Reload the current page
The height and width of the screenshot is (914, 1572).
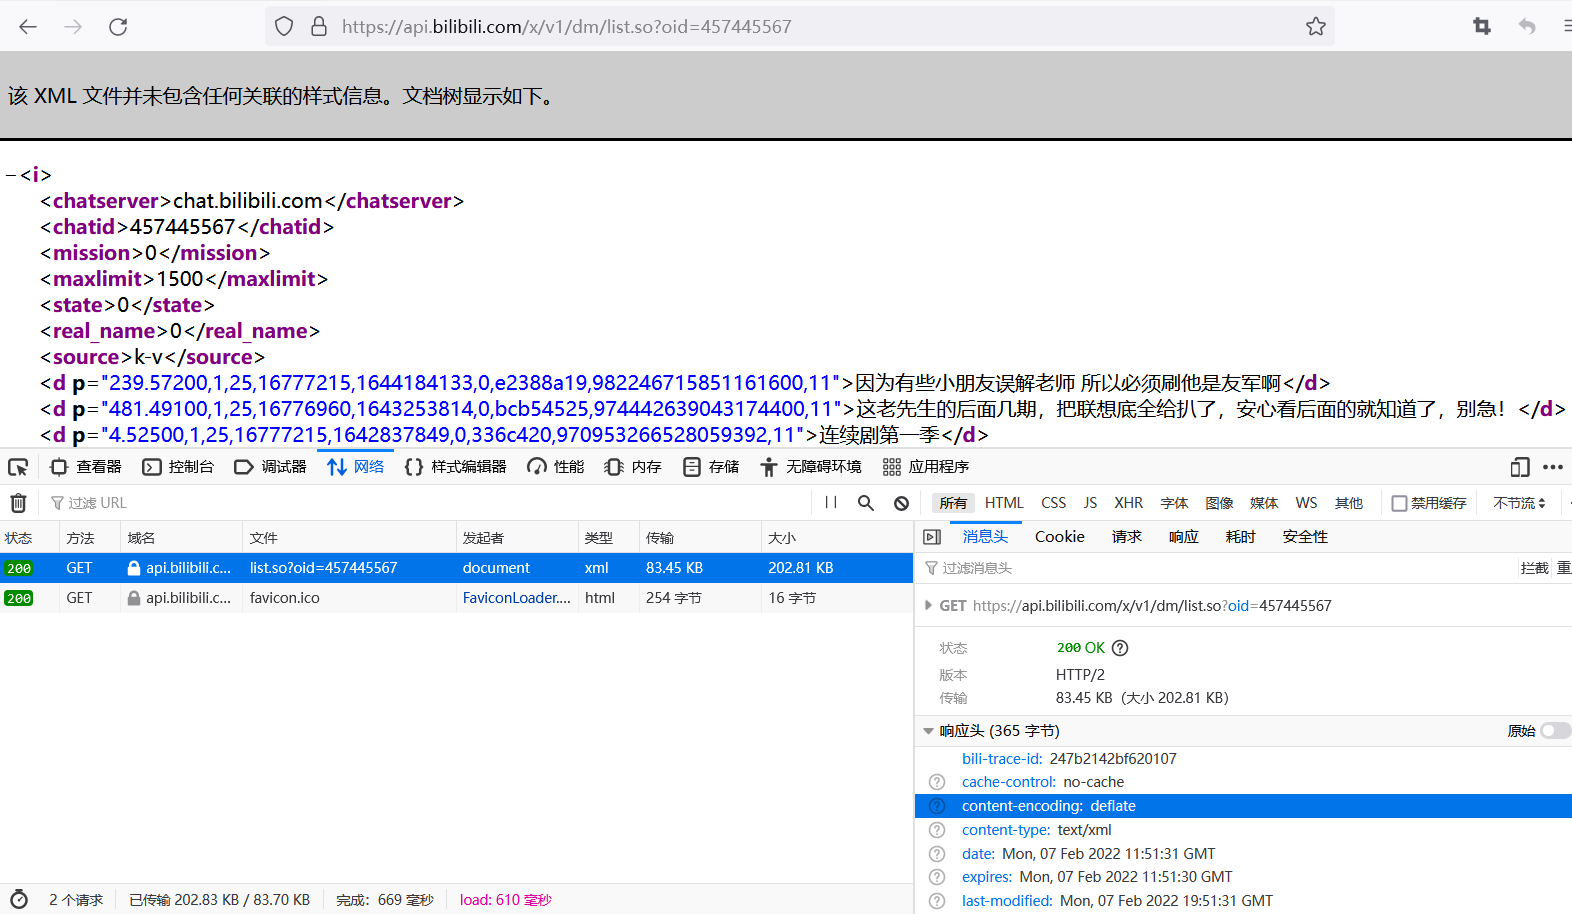point(118,27)
